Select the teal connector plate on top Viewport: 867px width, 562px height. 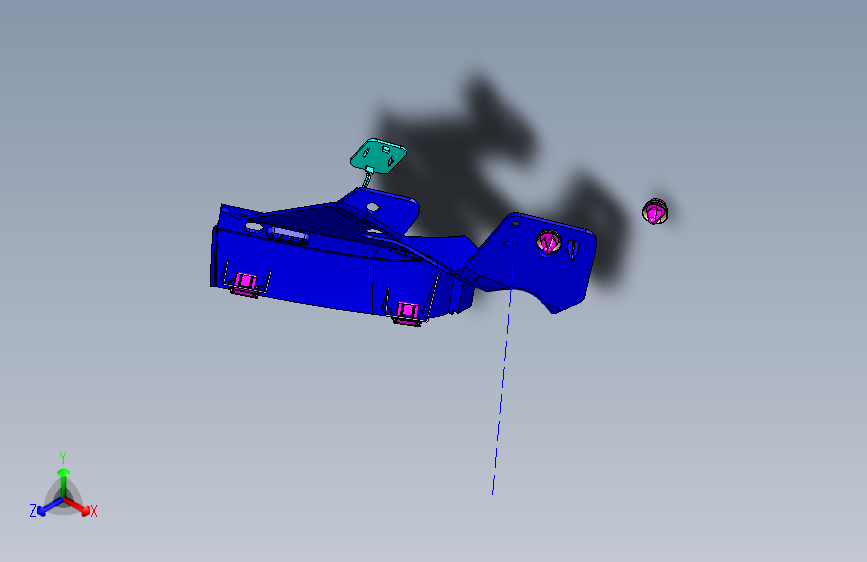[x=378, y=156]
